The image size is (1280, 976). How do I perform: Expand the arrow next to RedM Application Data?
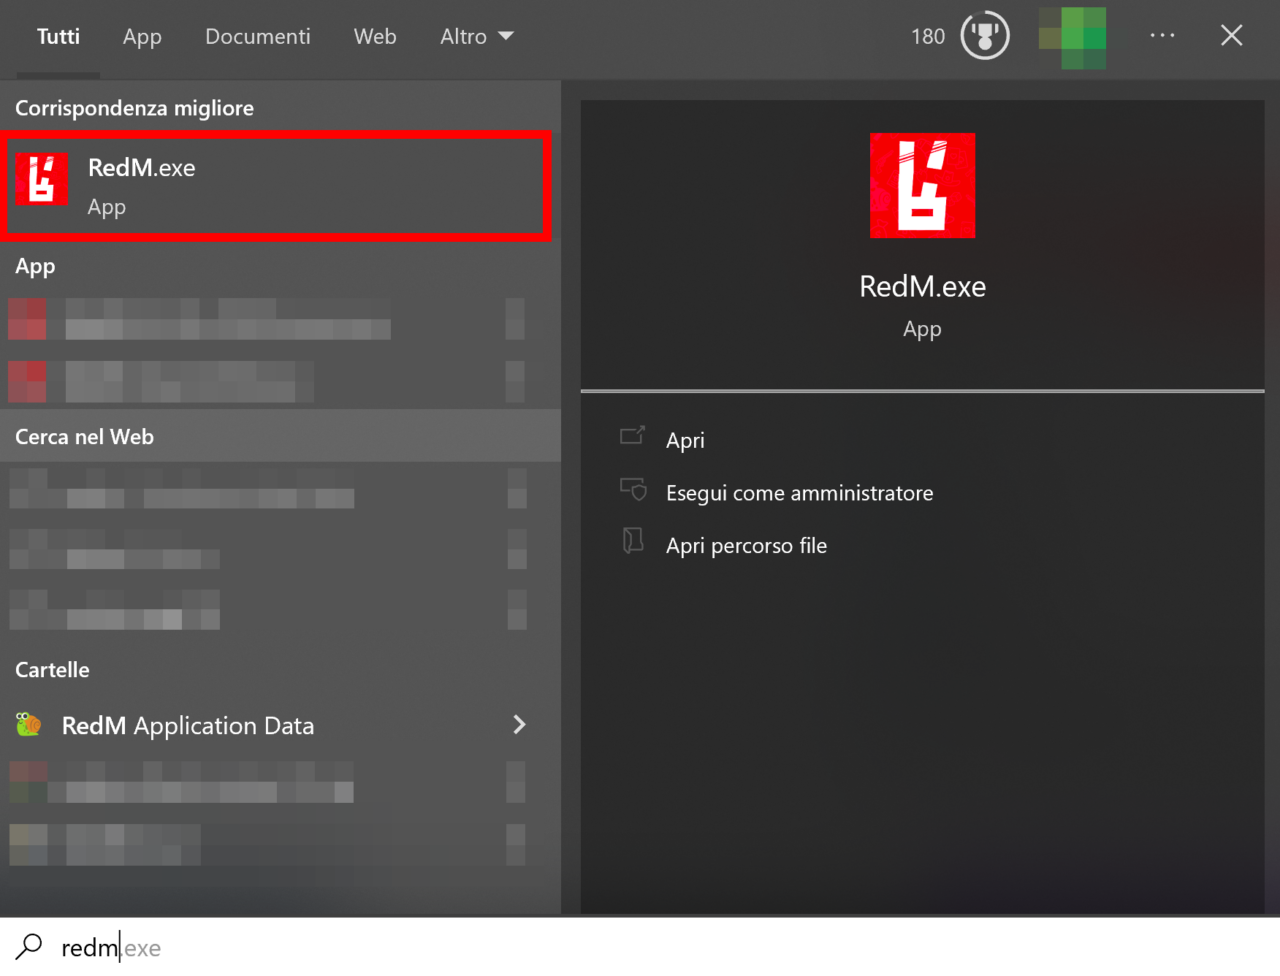(x=518, y=725)
